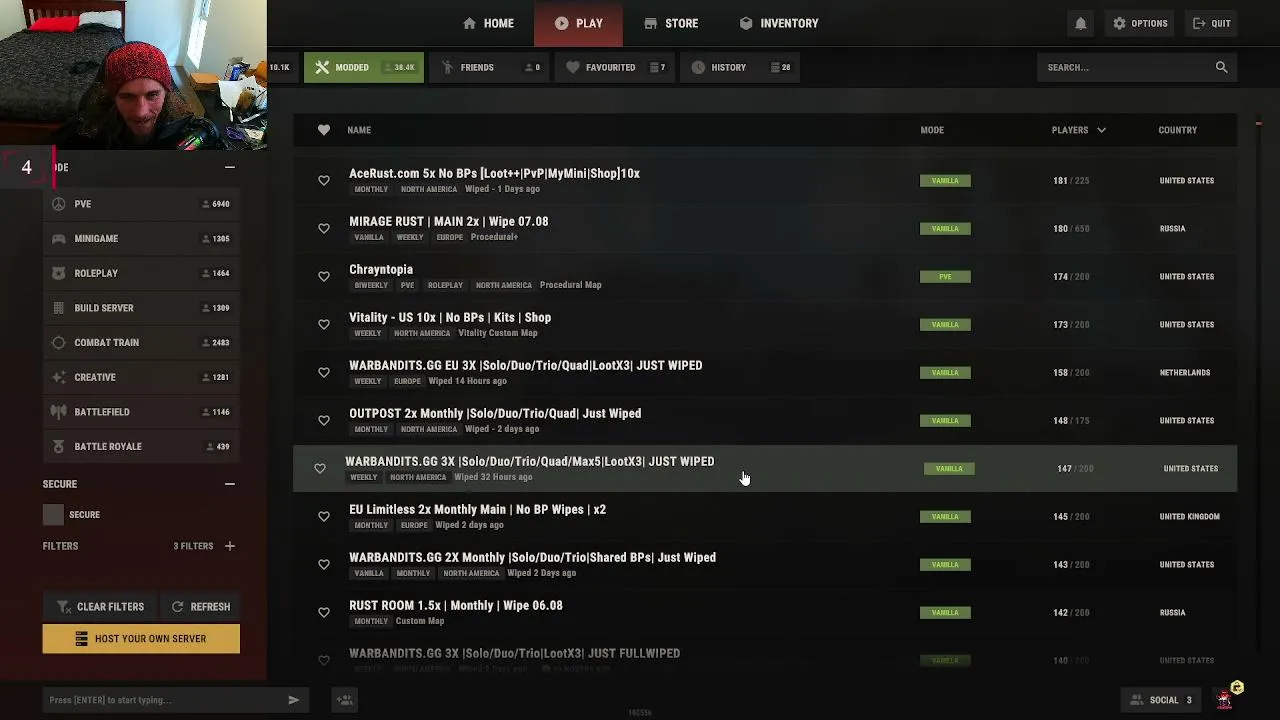The height and width of the screenshot is (720, 1280).
Task: Open the Store tab
Action: (x=671, y=23)
